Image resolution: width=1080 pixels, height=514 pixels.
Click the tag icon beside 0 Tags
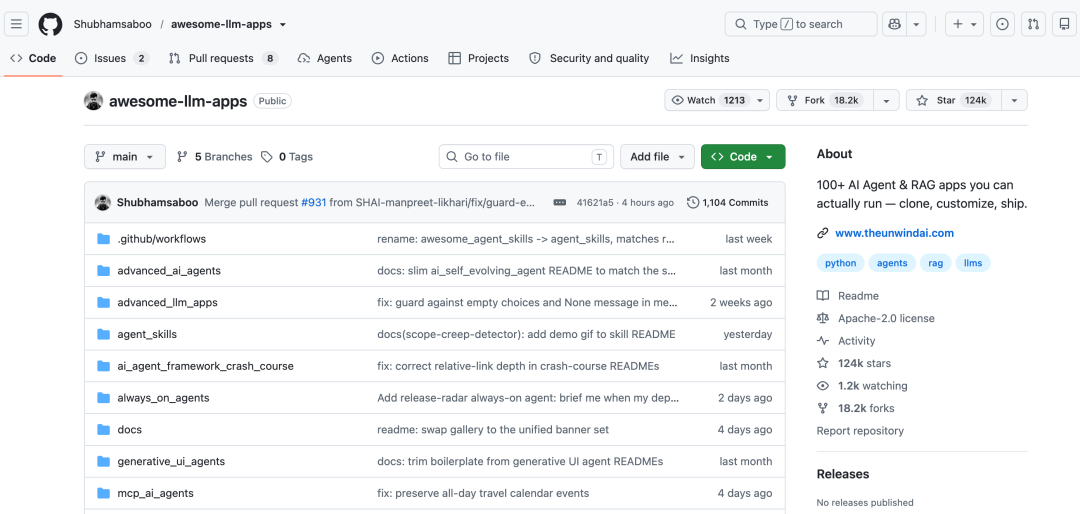[x=267, y=157]
